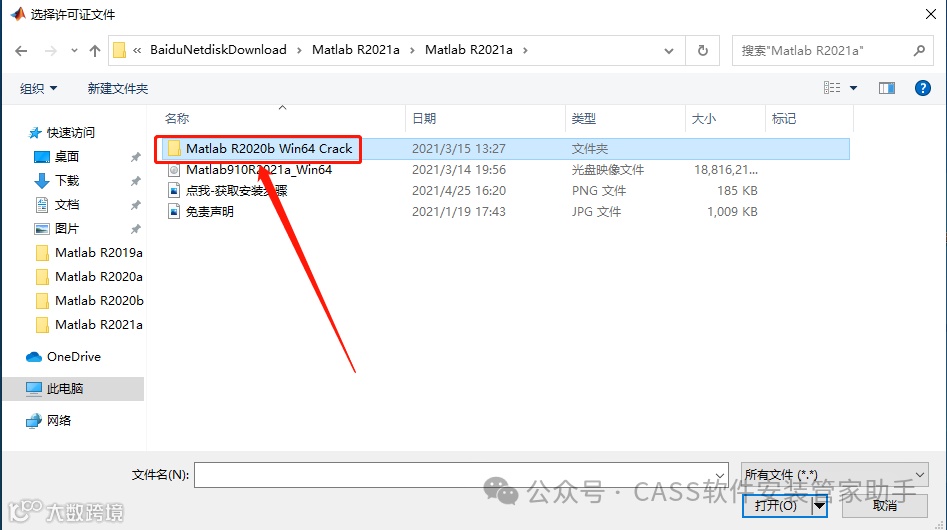This screenshot has height=530, width=947.
Task: Open 下载 in the sidebar
Action: coord(66,180)
